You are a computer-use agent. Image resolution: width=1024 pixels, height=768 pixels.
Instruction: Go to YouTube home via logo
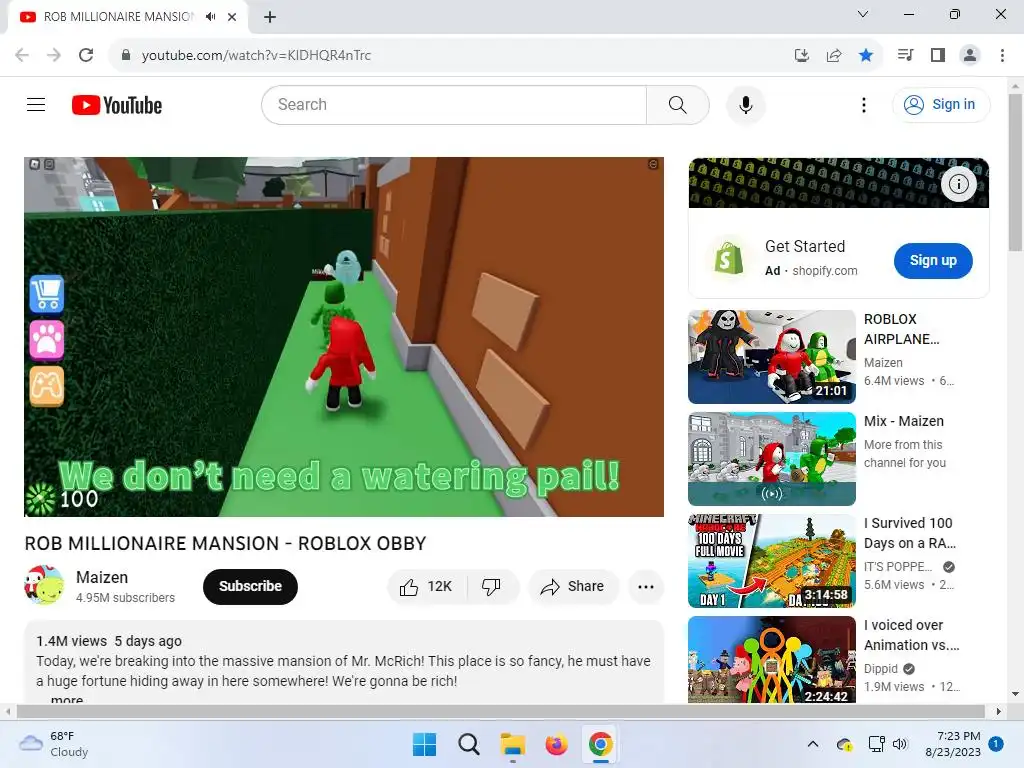pos(117,105)
